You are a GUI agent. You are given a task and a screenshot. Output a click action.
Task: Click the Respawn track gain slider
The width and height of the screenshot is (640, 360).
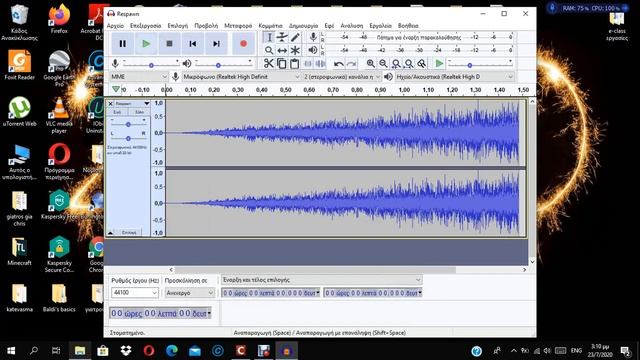click(x=128, y=124)
